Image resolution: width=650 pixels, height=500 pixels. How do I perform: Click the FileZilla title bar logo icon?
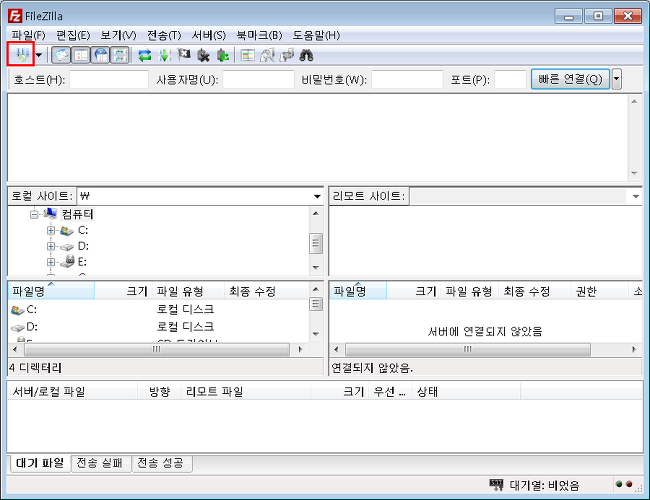[x=15, y=16]
